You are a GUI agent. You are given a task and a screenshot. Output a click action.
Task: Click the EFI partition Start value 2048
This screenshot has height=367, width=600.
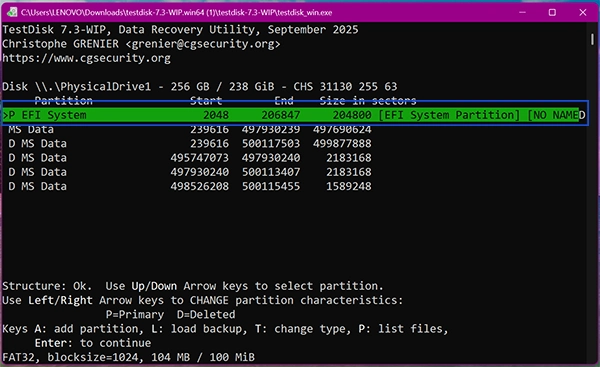click(x=216, y=115)
